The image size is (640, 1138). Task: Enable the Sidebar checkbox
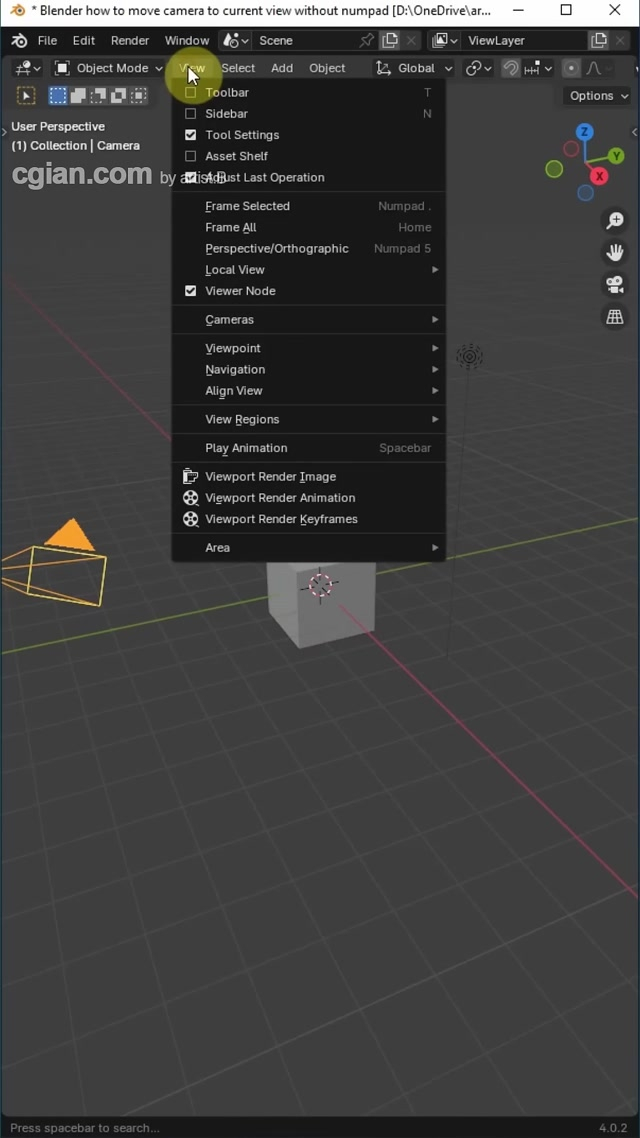click(x=191, y=114)
